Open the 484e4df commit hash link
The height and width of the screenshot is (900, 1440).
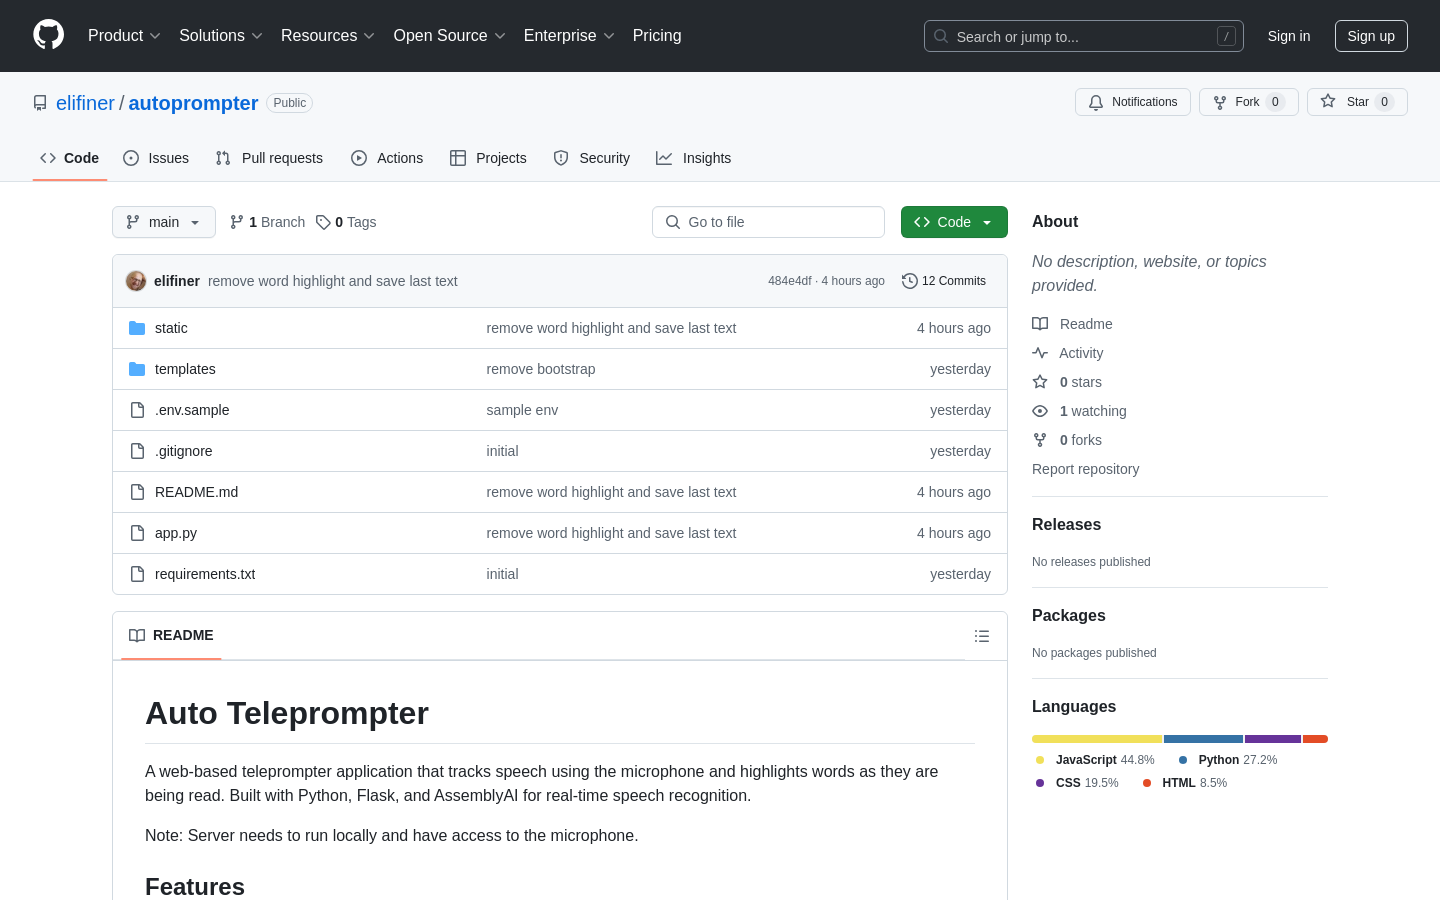[x=790, y=281]
